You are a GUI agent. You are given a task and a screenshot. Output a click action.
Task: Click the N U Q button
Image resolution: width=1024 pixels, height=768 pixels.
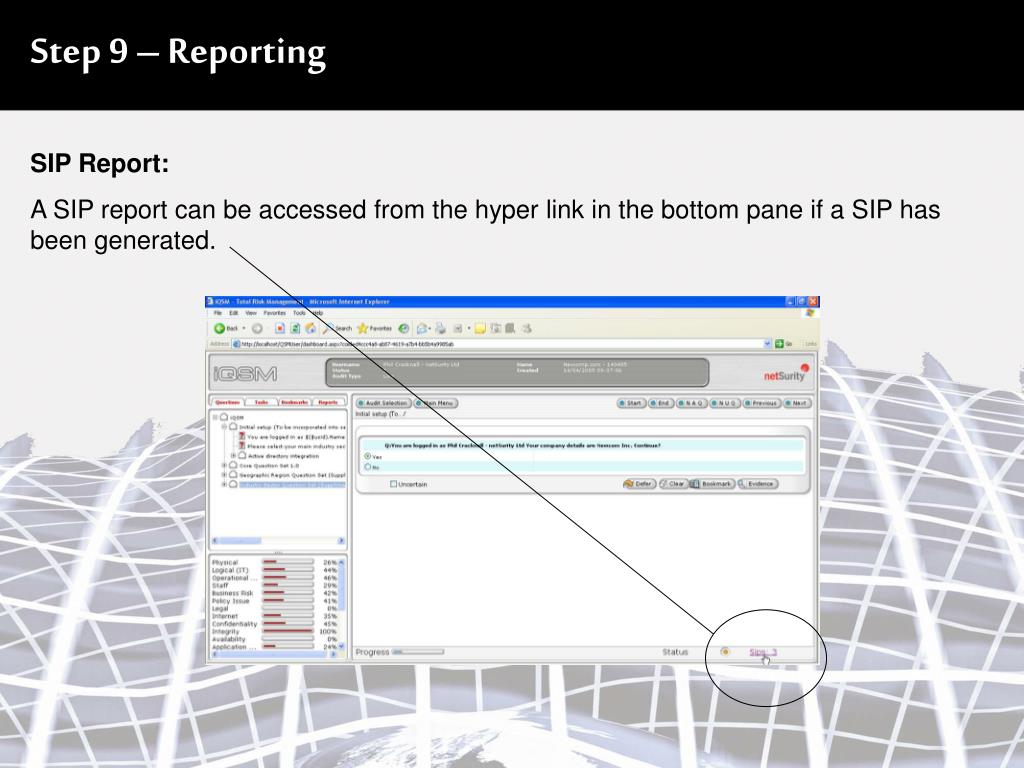click(725, 403)
